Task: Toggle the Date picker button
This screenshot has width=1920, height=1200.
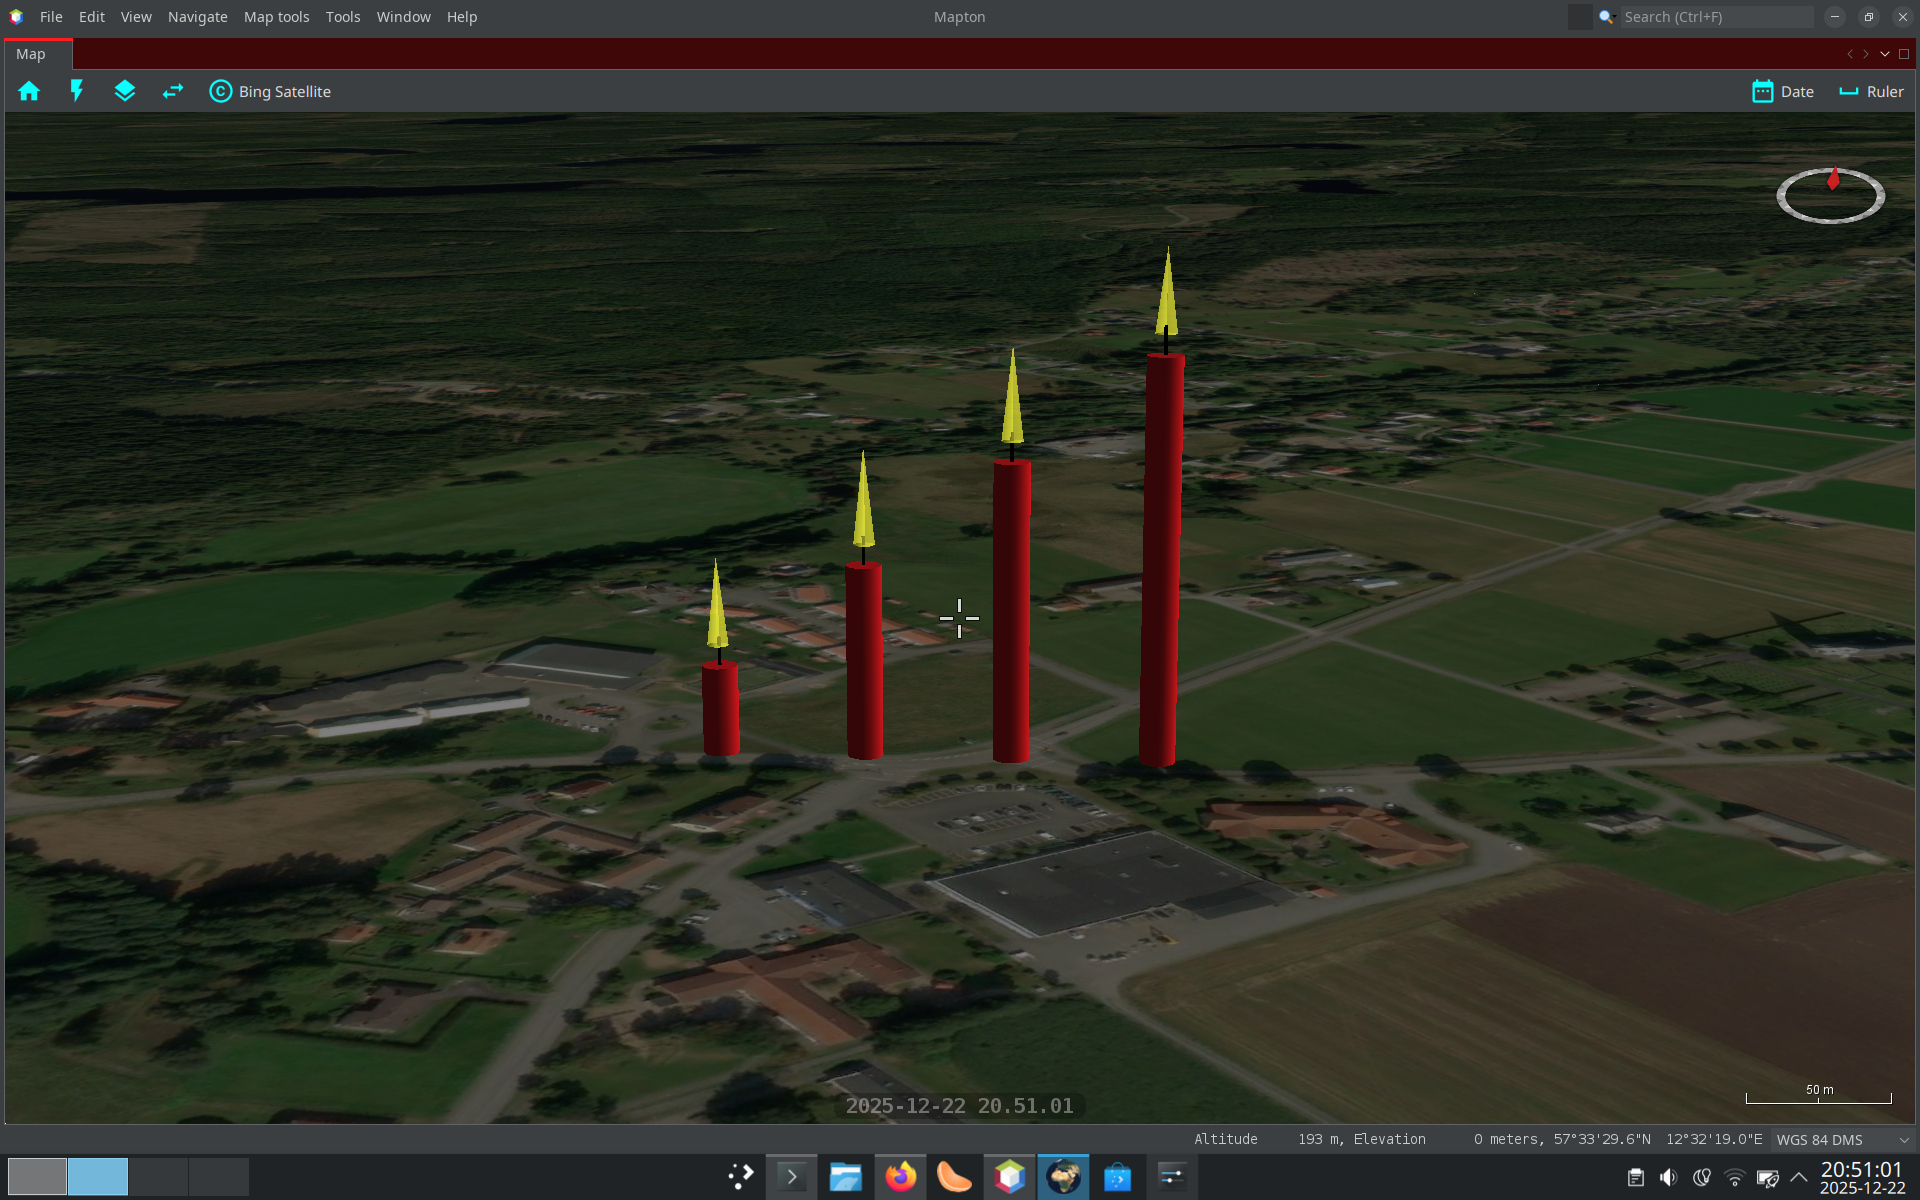Action: [x=1783, y=91]
